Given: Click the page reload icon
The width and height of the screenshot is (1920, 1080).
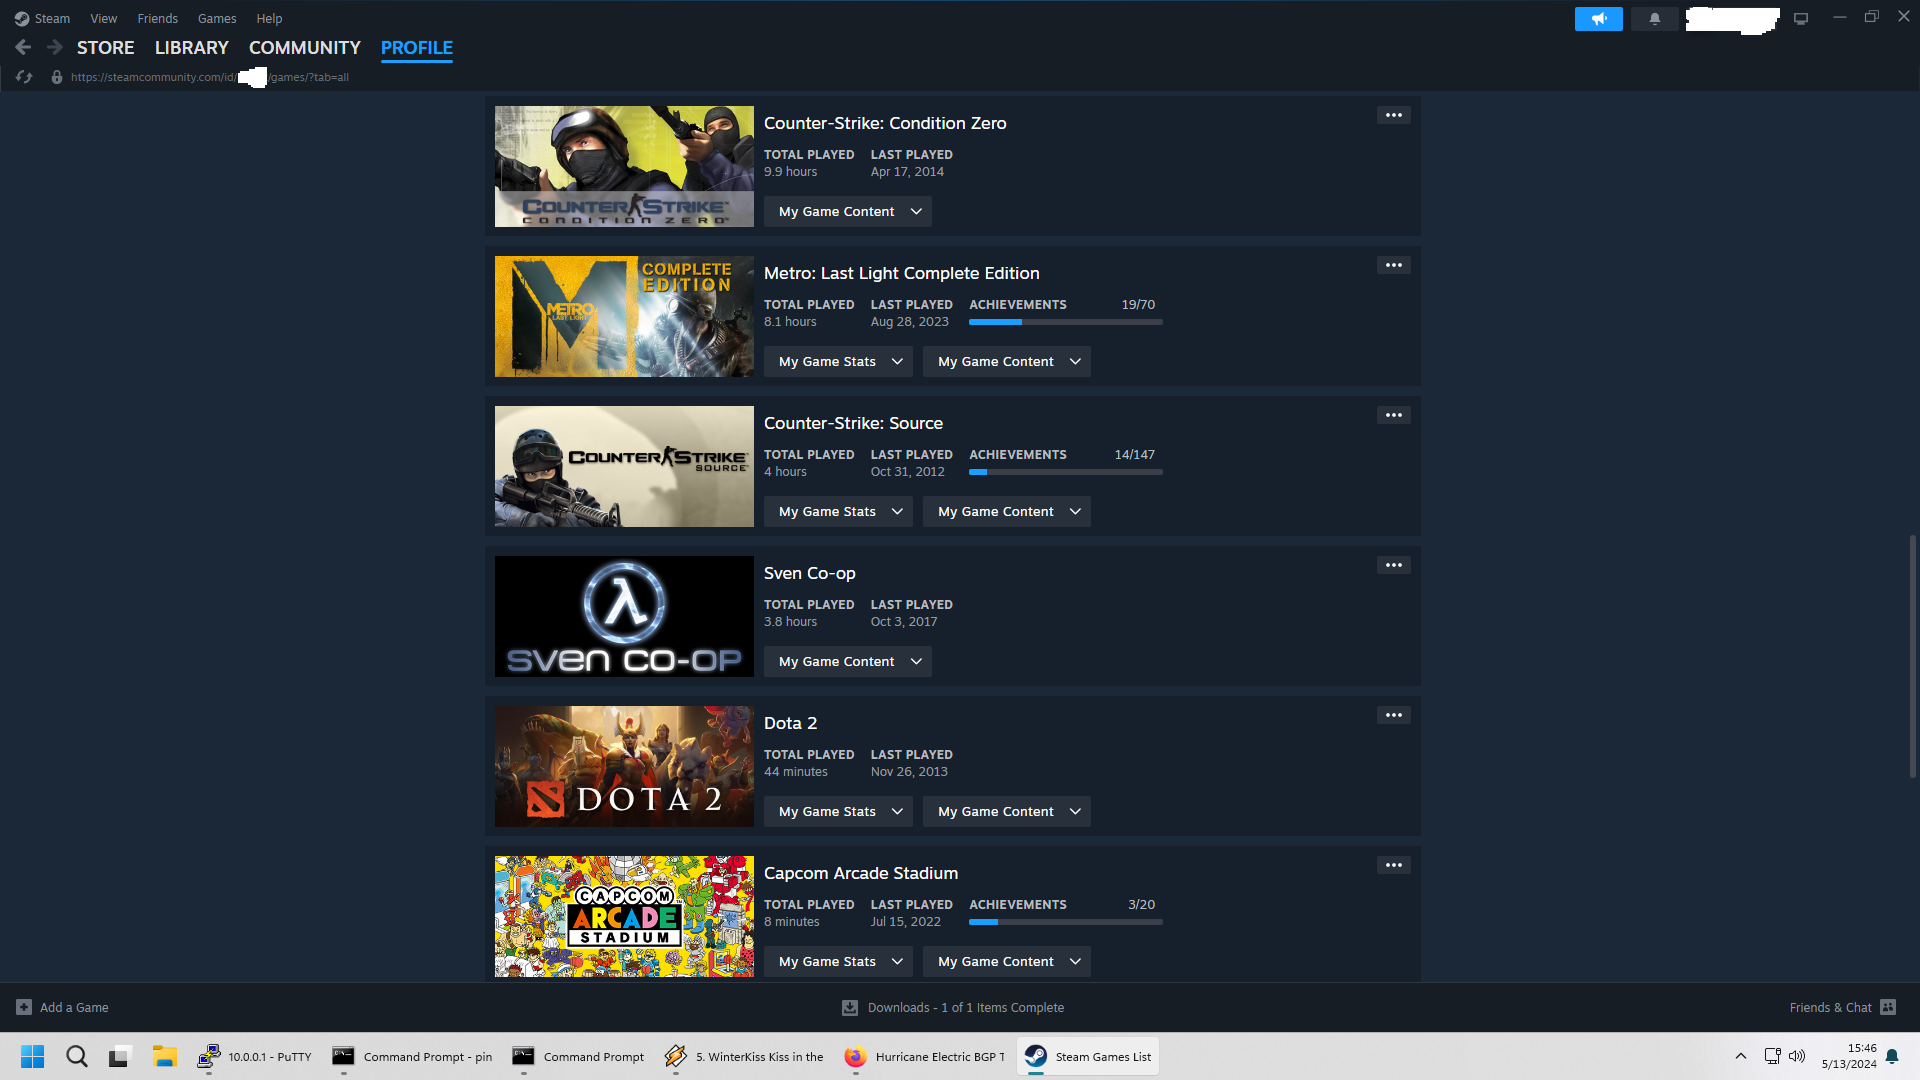Looking at the screenshot, I should coord(24,77).
